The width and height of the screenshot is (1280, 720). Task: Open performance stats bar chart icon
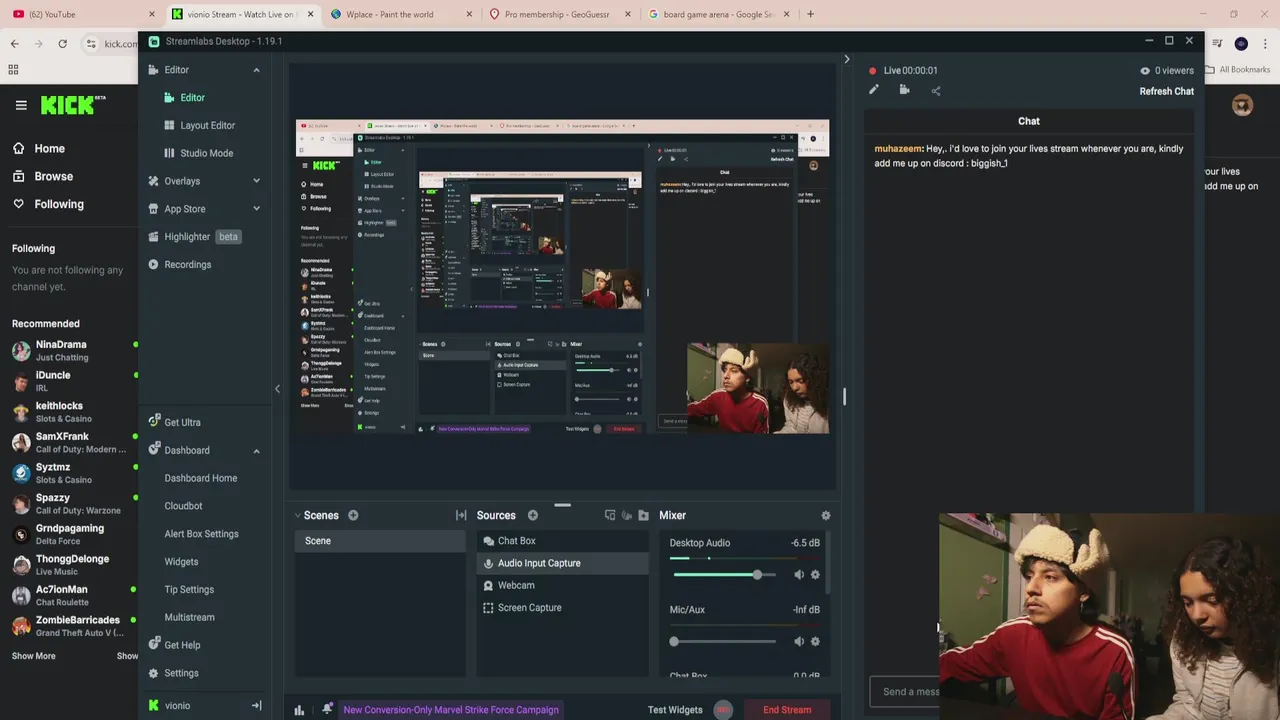pos(299,710)
